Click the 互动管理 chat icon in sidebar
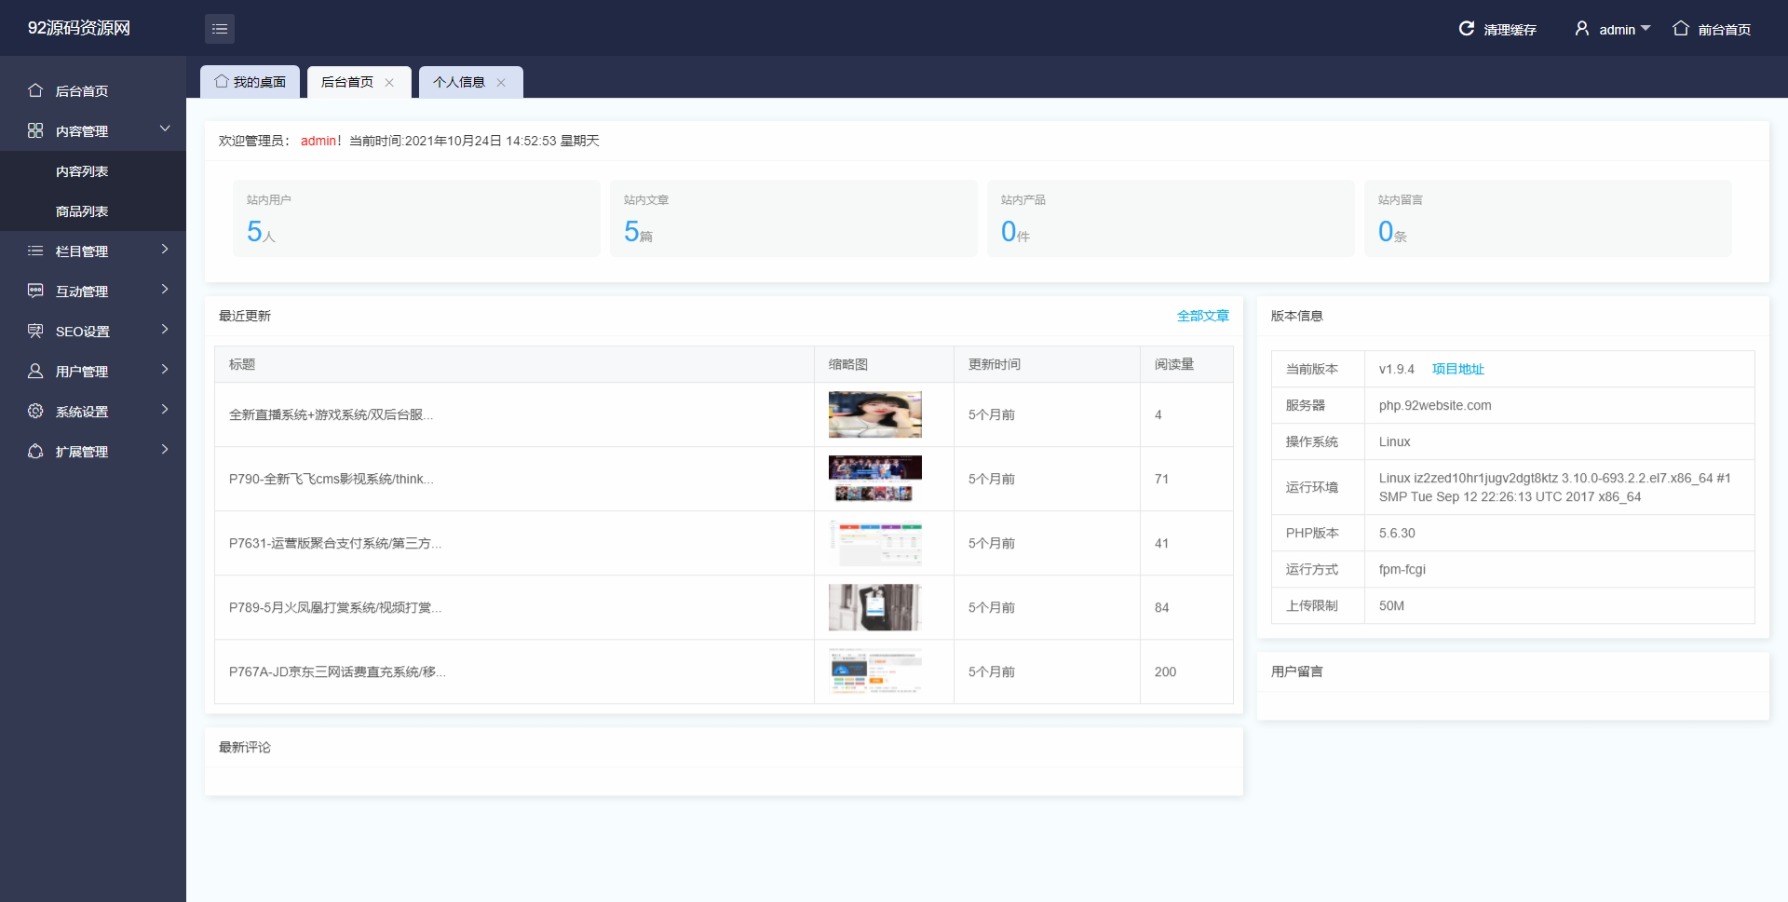Screen dimensions: 1788x902 point(35,291)
